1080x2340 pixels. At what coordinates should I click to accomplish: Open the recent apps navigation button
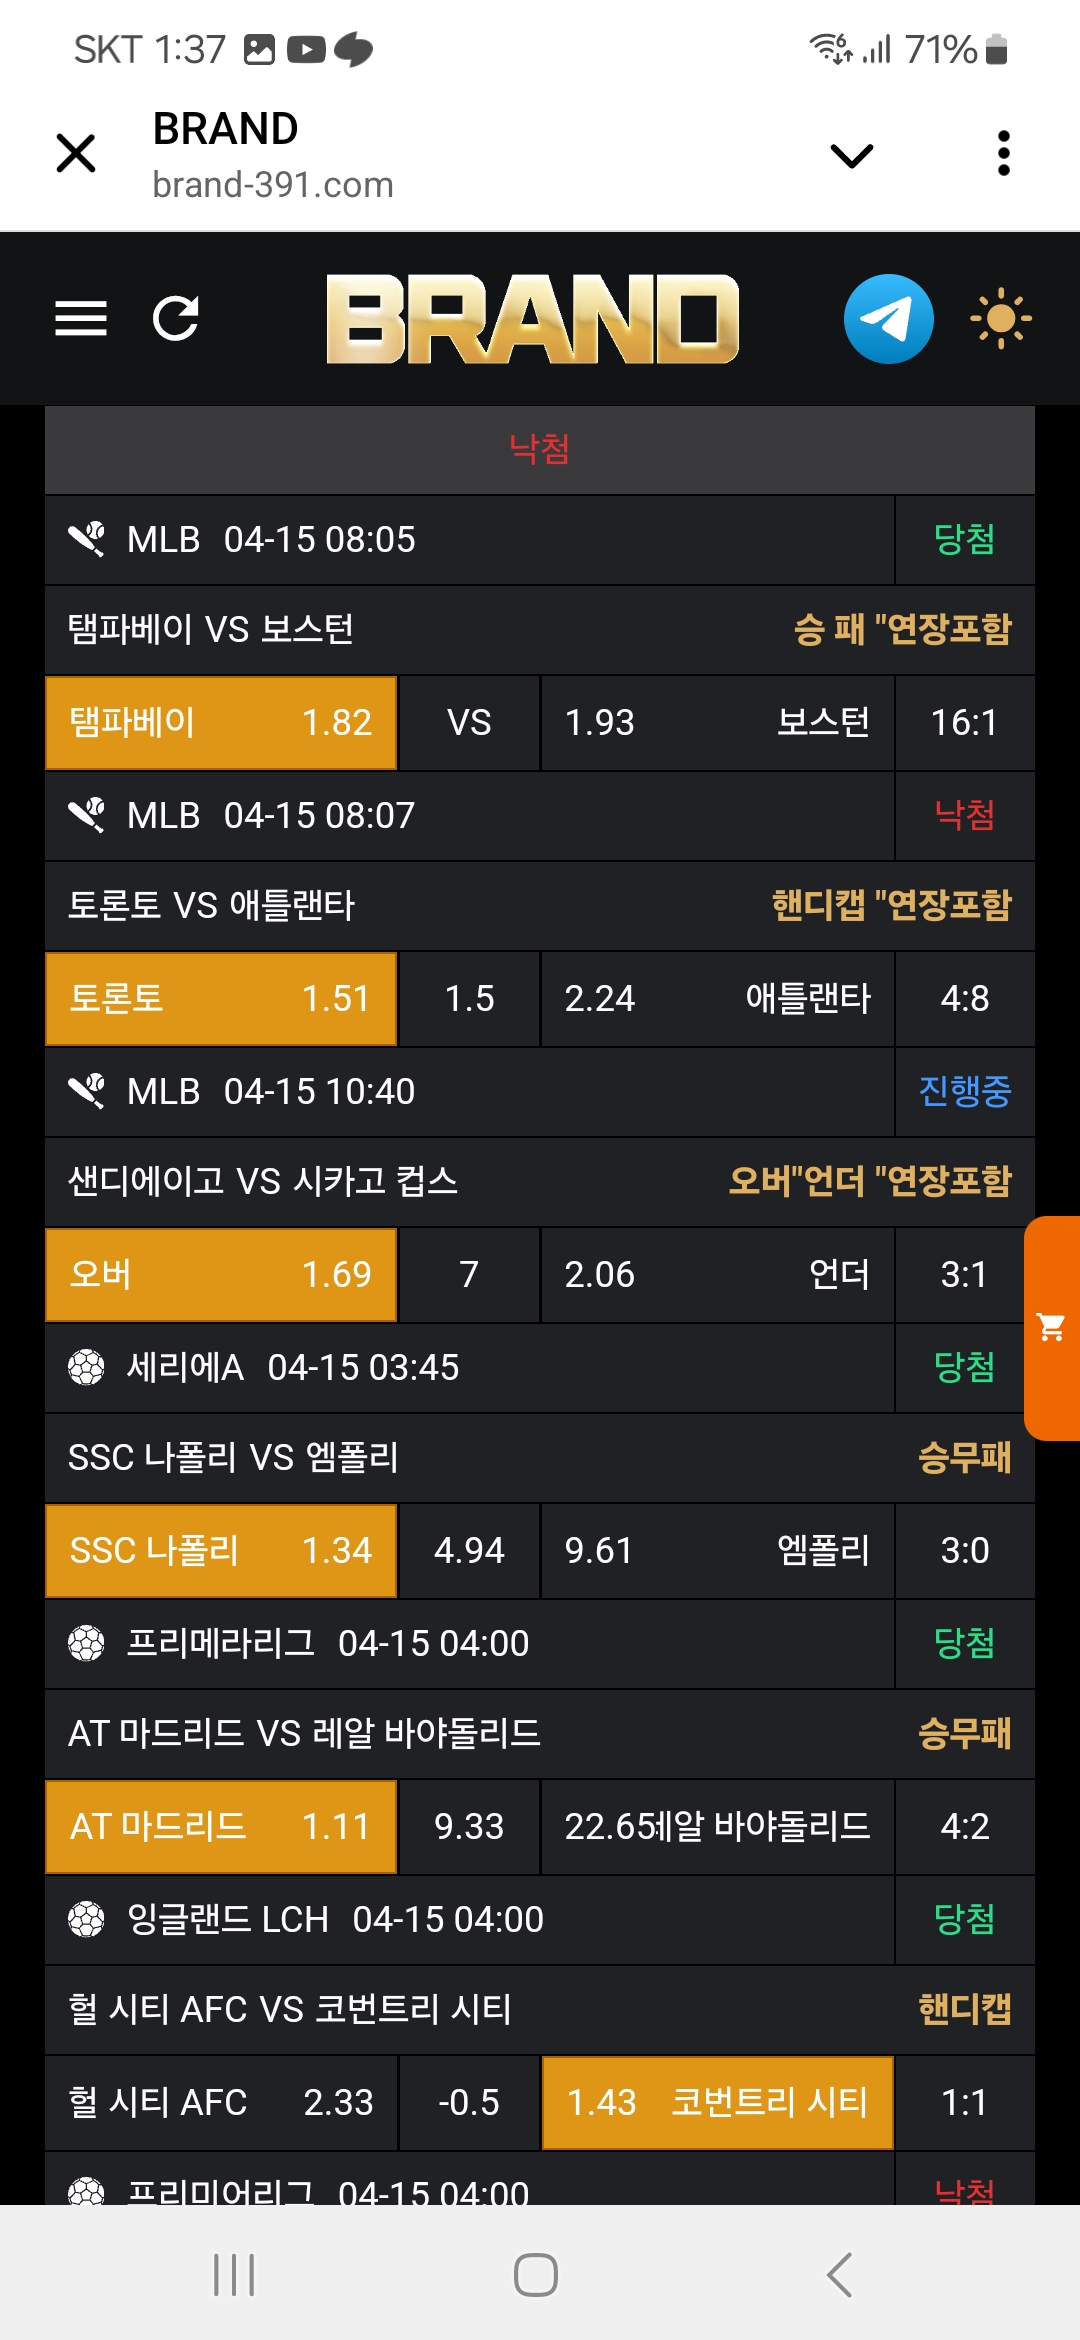[x=234, y=2275]
